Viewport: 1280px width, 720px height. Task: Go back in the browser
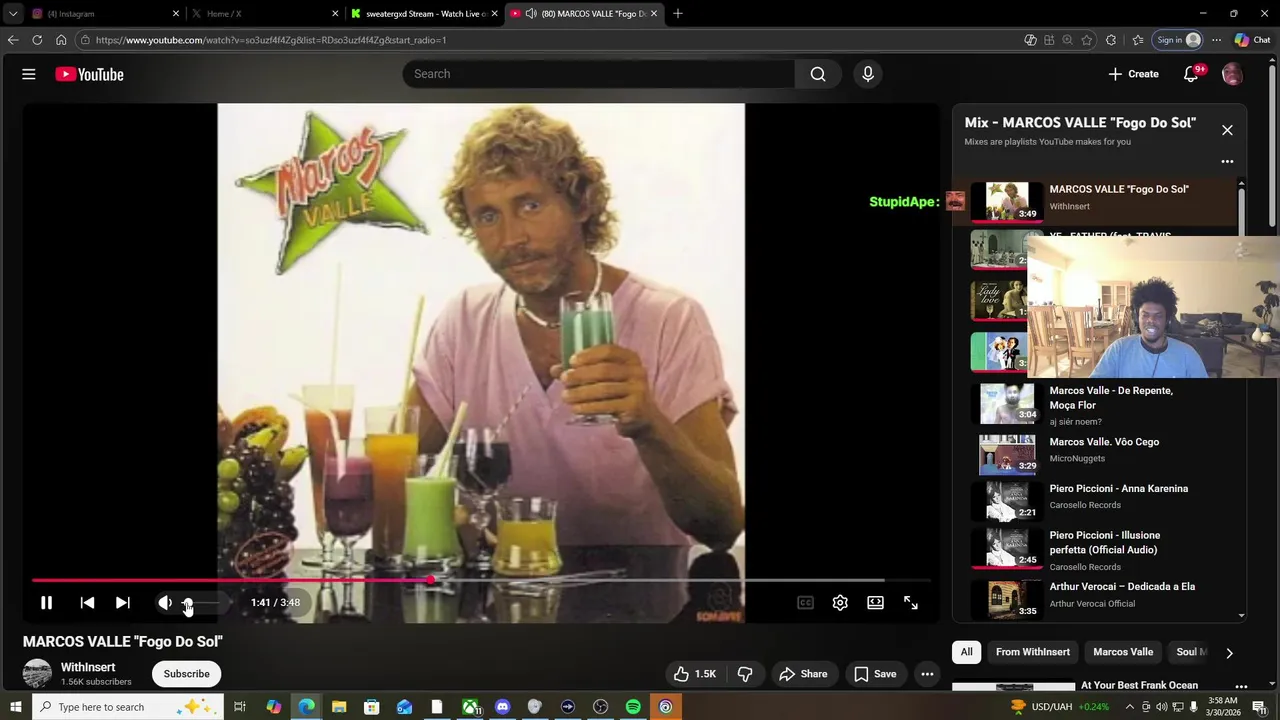13,40
